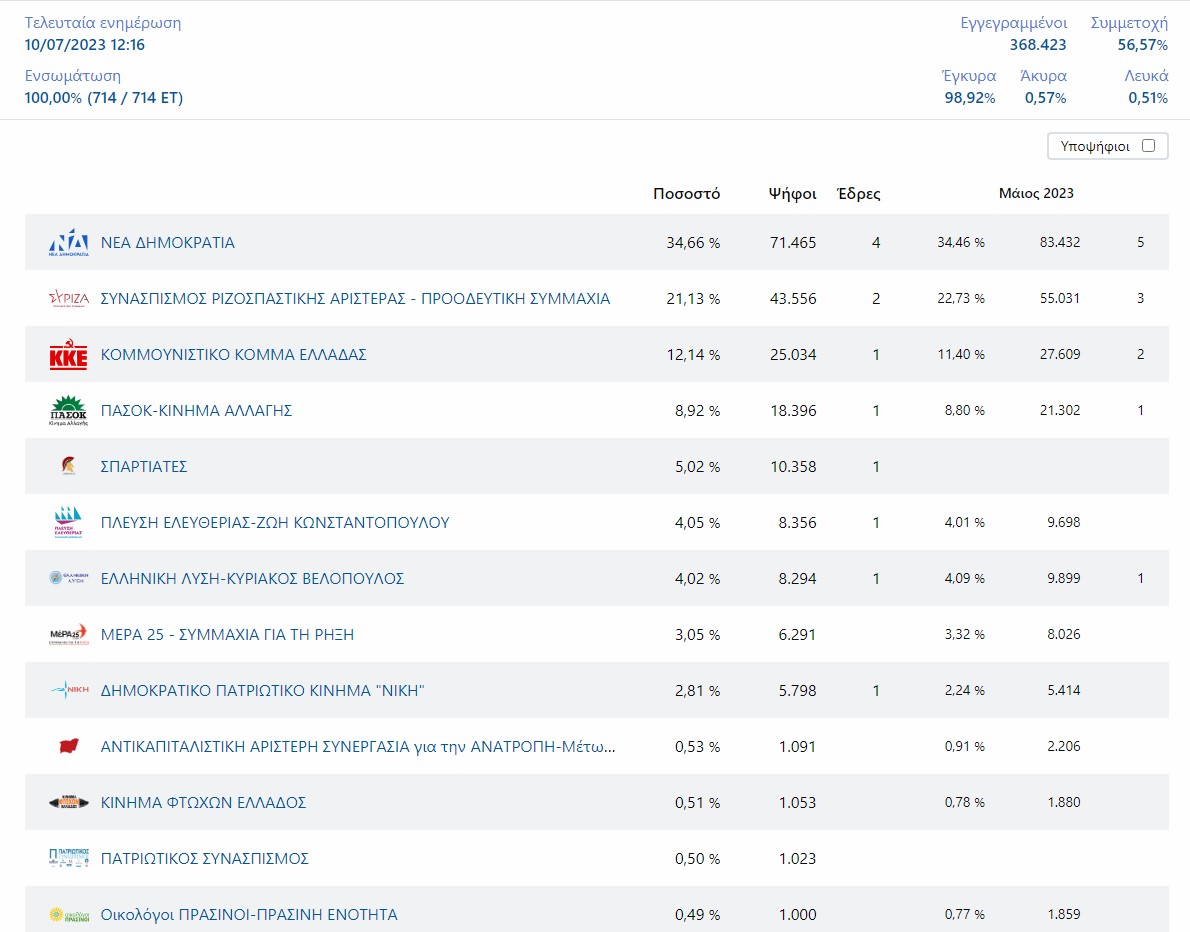Click SYRIZA's May 2023 share 22,73 %
This screenshot has height=932, width=1190.
click(x=961, y=298)
